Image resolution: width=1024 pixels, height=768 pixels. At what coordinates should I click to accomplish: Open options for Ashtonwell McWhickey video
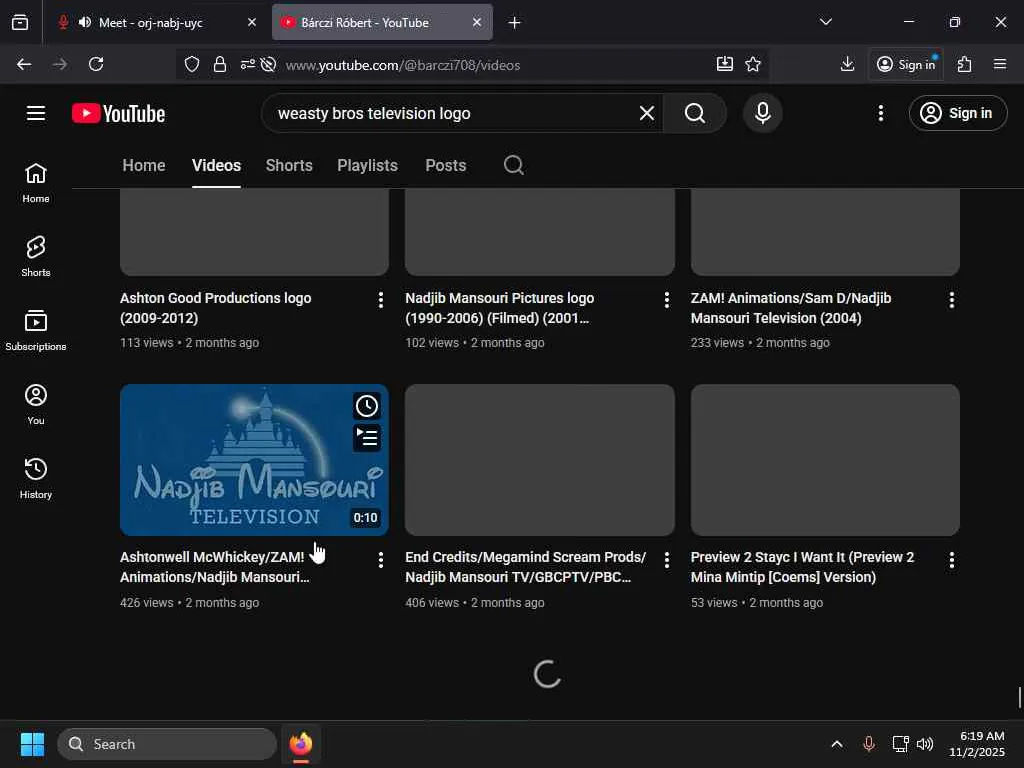(381, 560)
